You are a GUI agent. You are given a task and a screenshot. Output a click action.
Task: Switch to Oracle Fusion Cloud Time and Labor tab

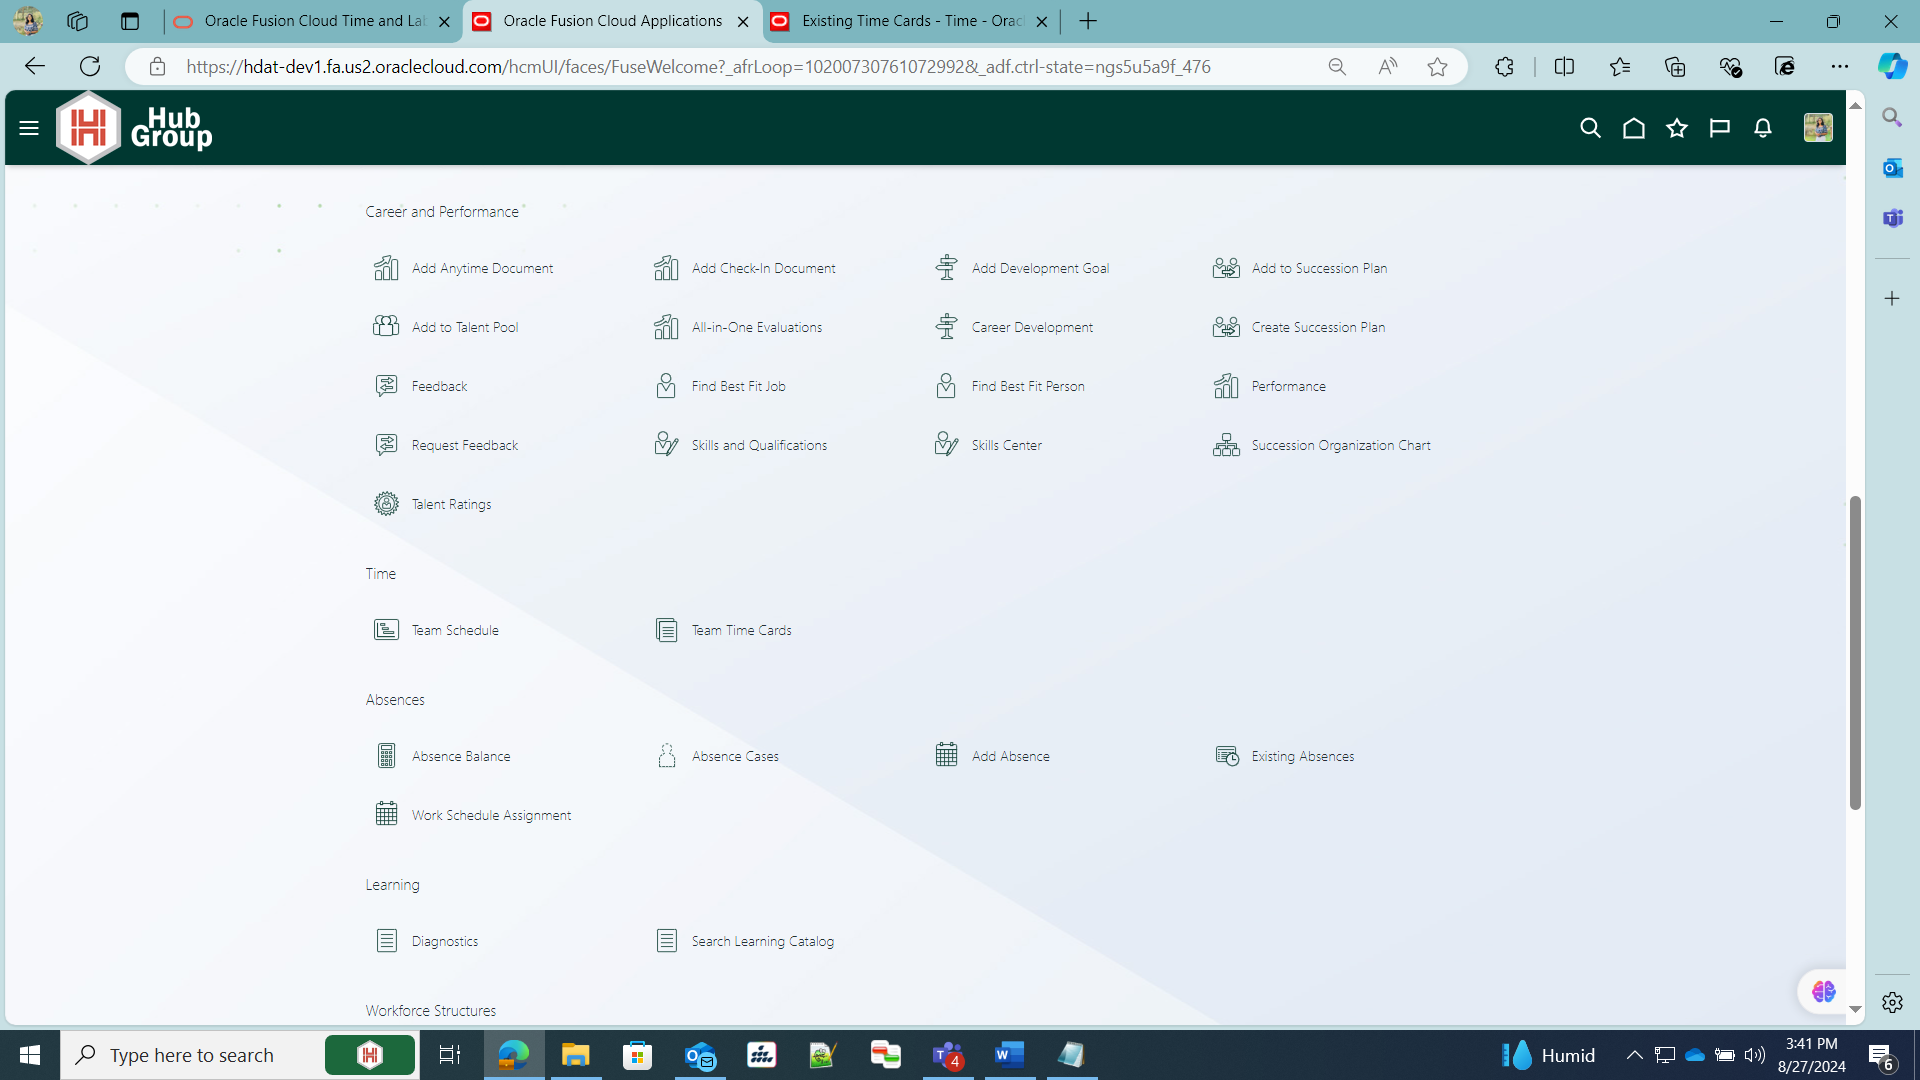[x=313, y=21]
